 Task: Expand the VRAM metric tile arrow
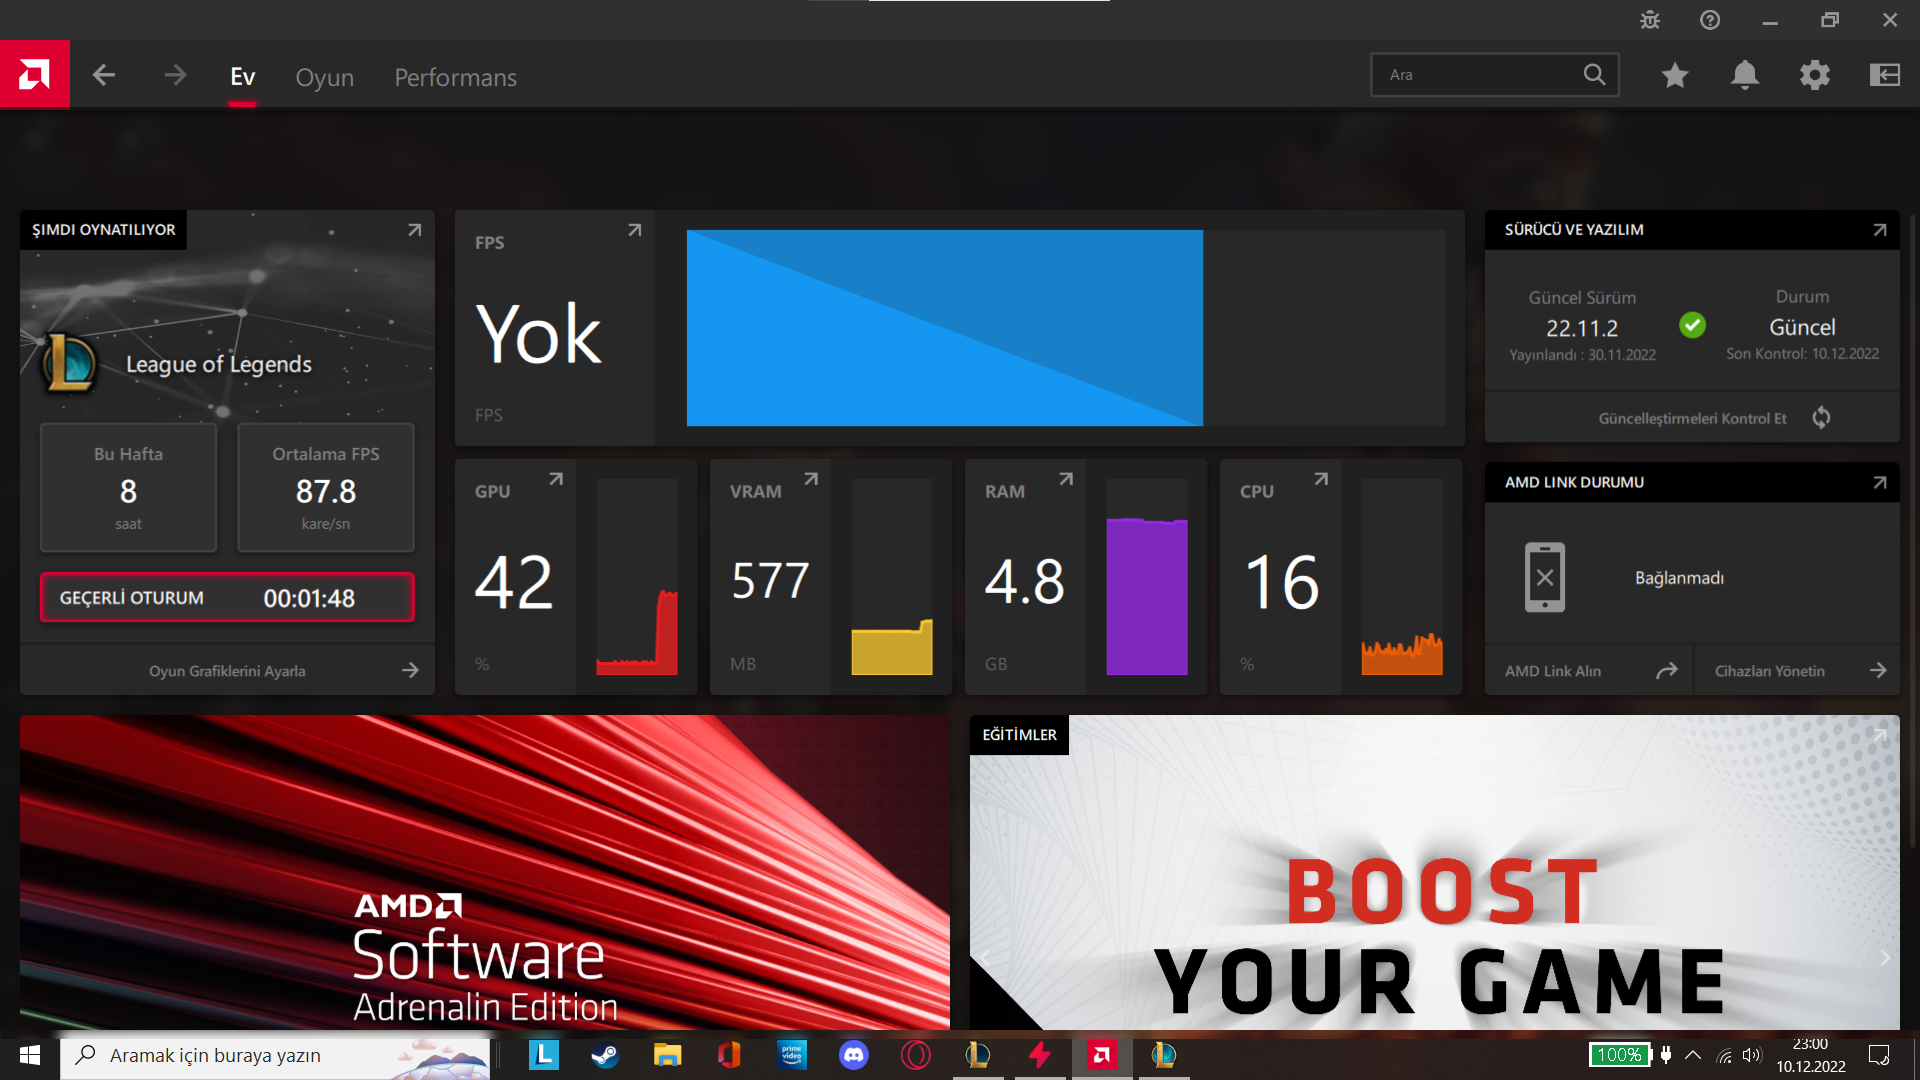coord(811,480)
